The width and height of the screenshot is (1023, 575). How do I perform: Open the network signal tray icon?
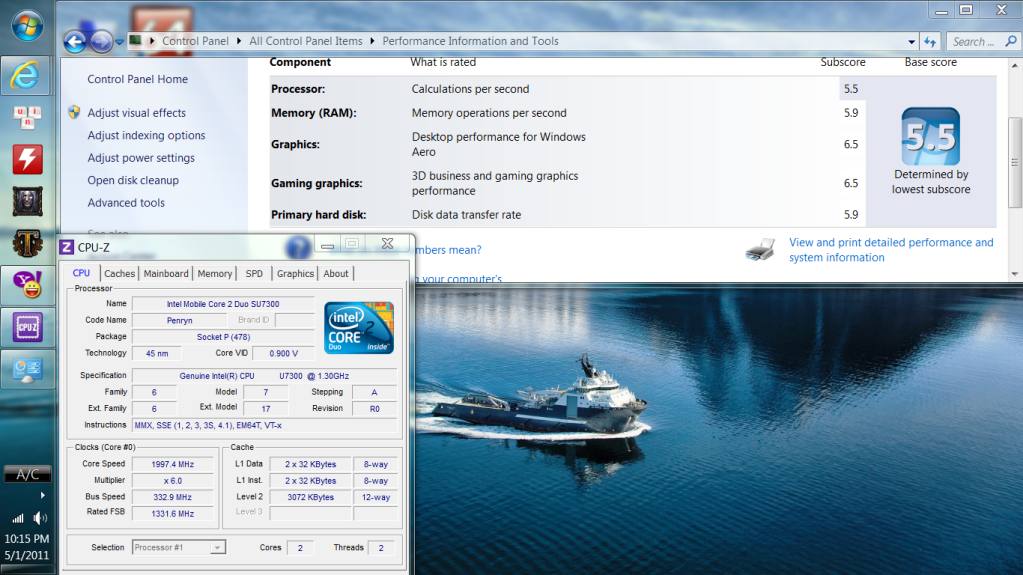pos(18,518)
